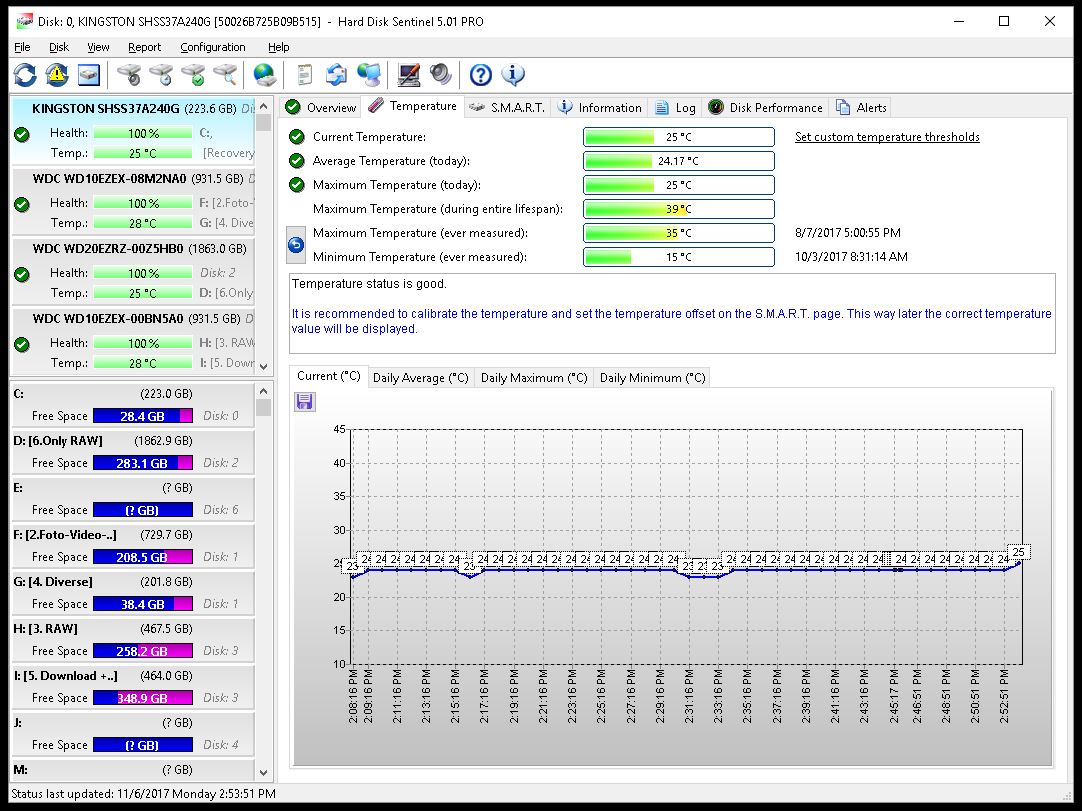The height and width of the screenshot is (811, 1082).
Task: Click the J: free space (? GB) bar
Action: pos(143,745)
